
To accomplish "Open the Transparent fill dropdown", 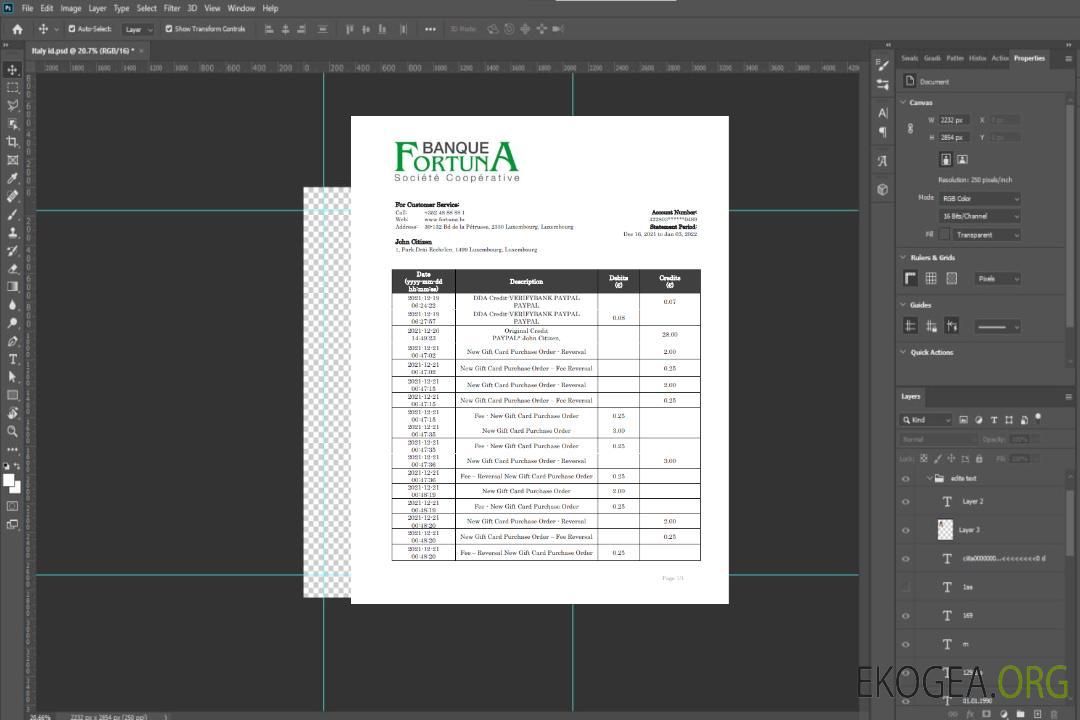I will [x=986, y=235].
